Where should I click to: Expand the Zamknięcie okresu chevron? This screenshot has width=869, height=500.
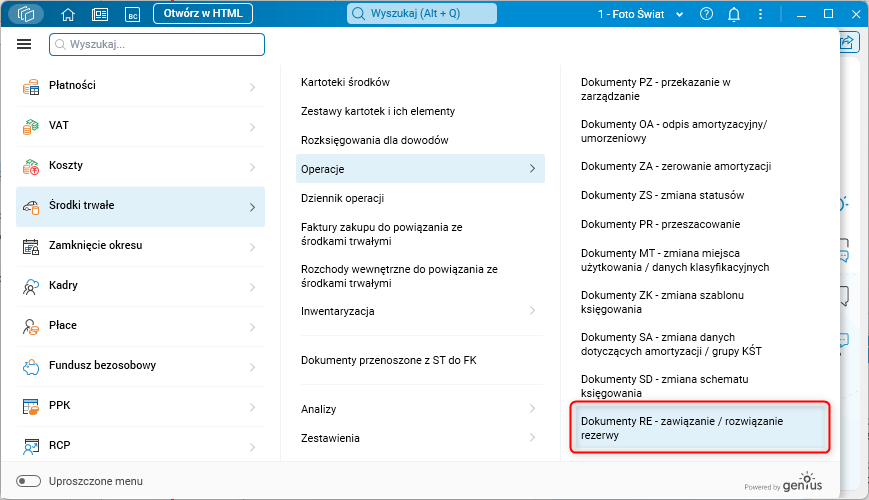click(252, 247)
